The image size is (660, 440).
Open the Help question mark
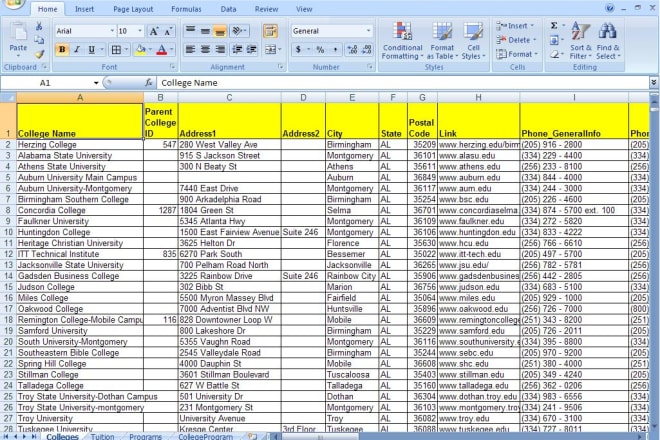[609, 8]
